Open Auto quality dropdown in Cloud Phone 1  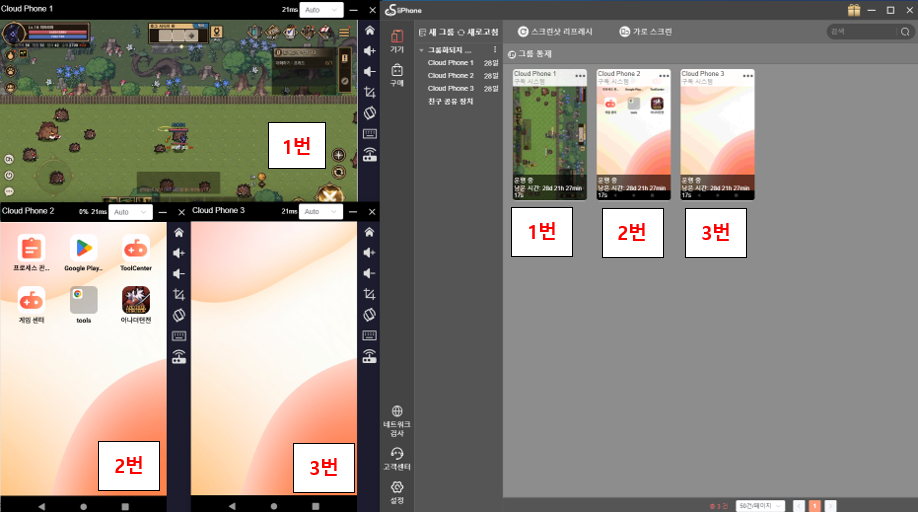click(x=321, y=10)
